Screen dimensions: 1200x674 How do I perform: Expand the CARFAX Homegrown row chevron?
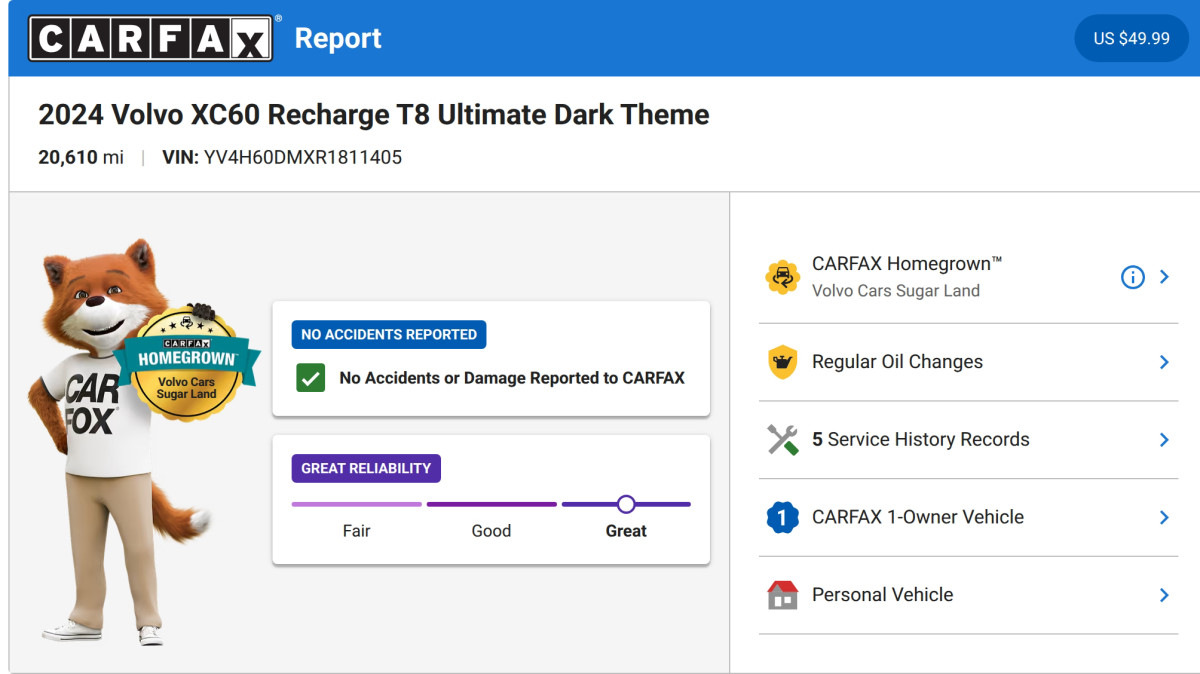1164,277
